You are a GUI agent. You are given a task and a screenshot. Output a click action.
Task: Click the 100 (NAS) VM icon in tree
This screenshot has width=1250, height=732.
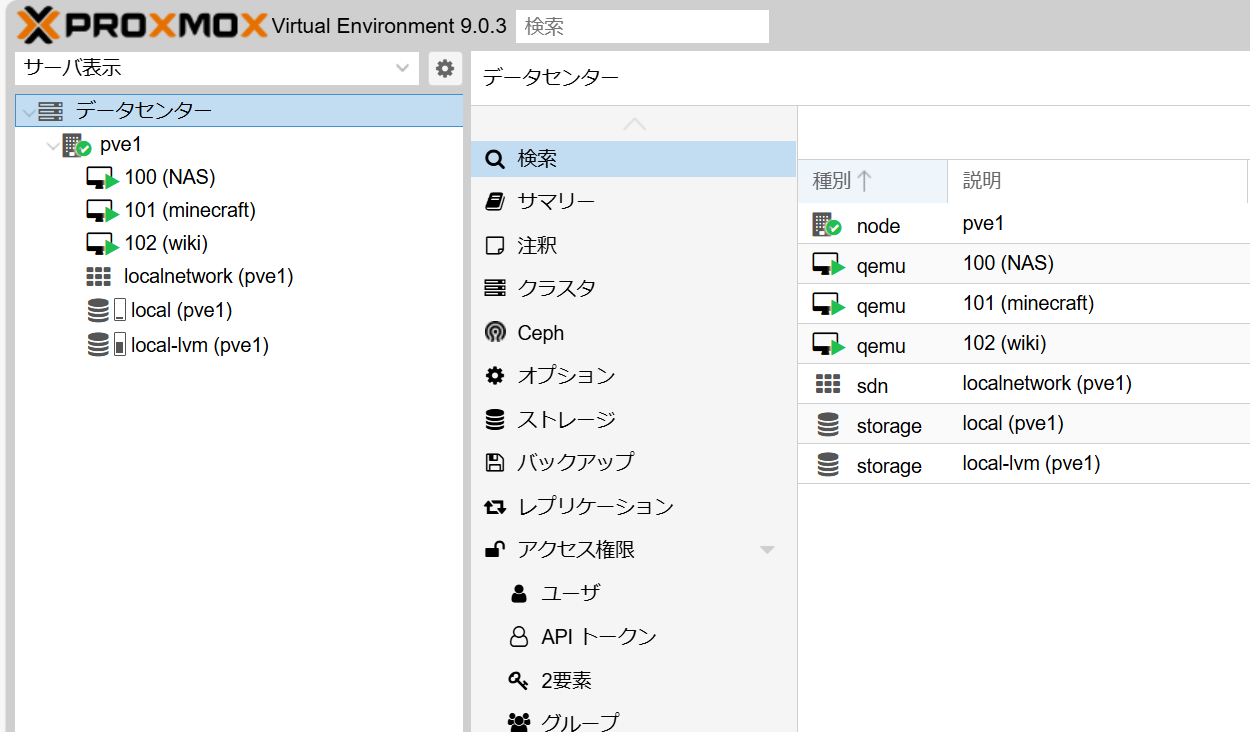(x=101, y=178)
